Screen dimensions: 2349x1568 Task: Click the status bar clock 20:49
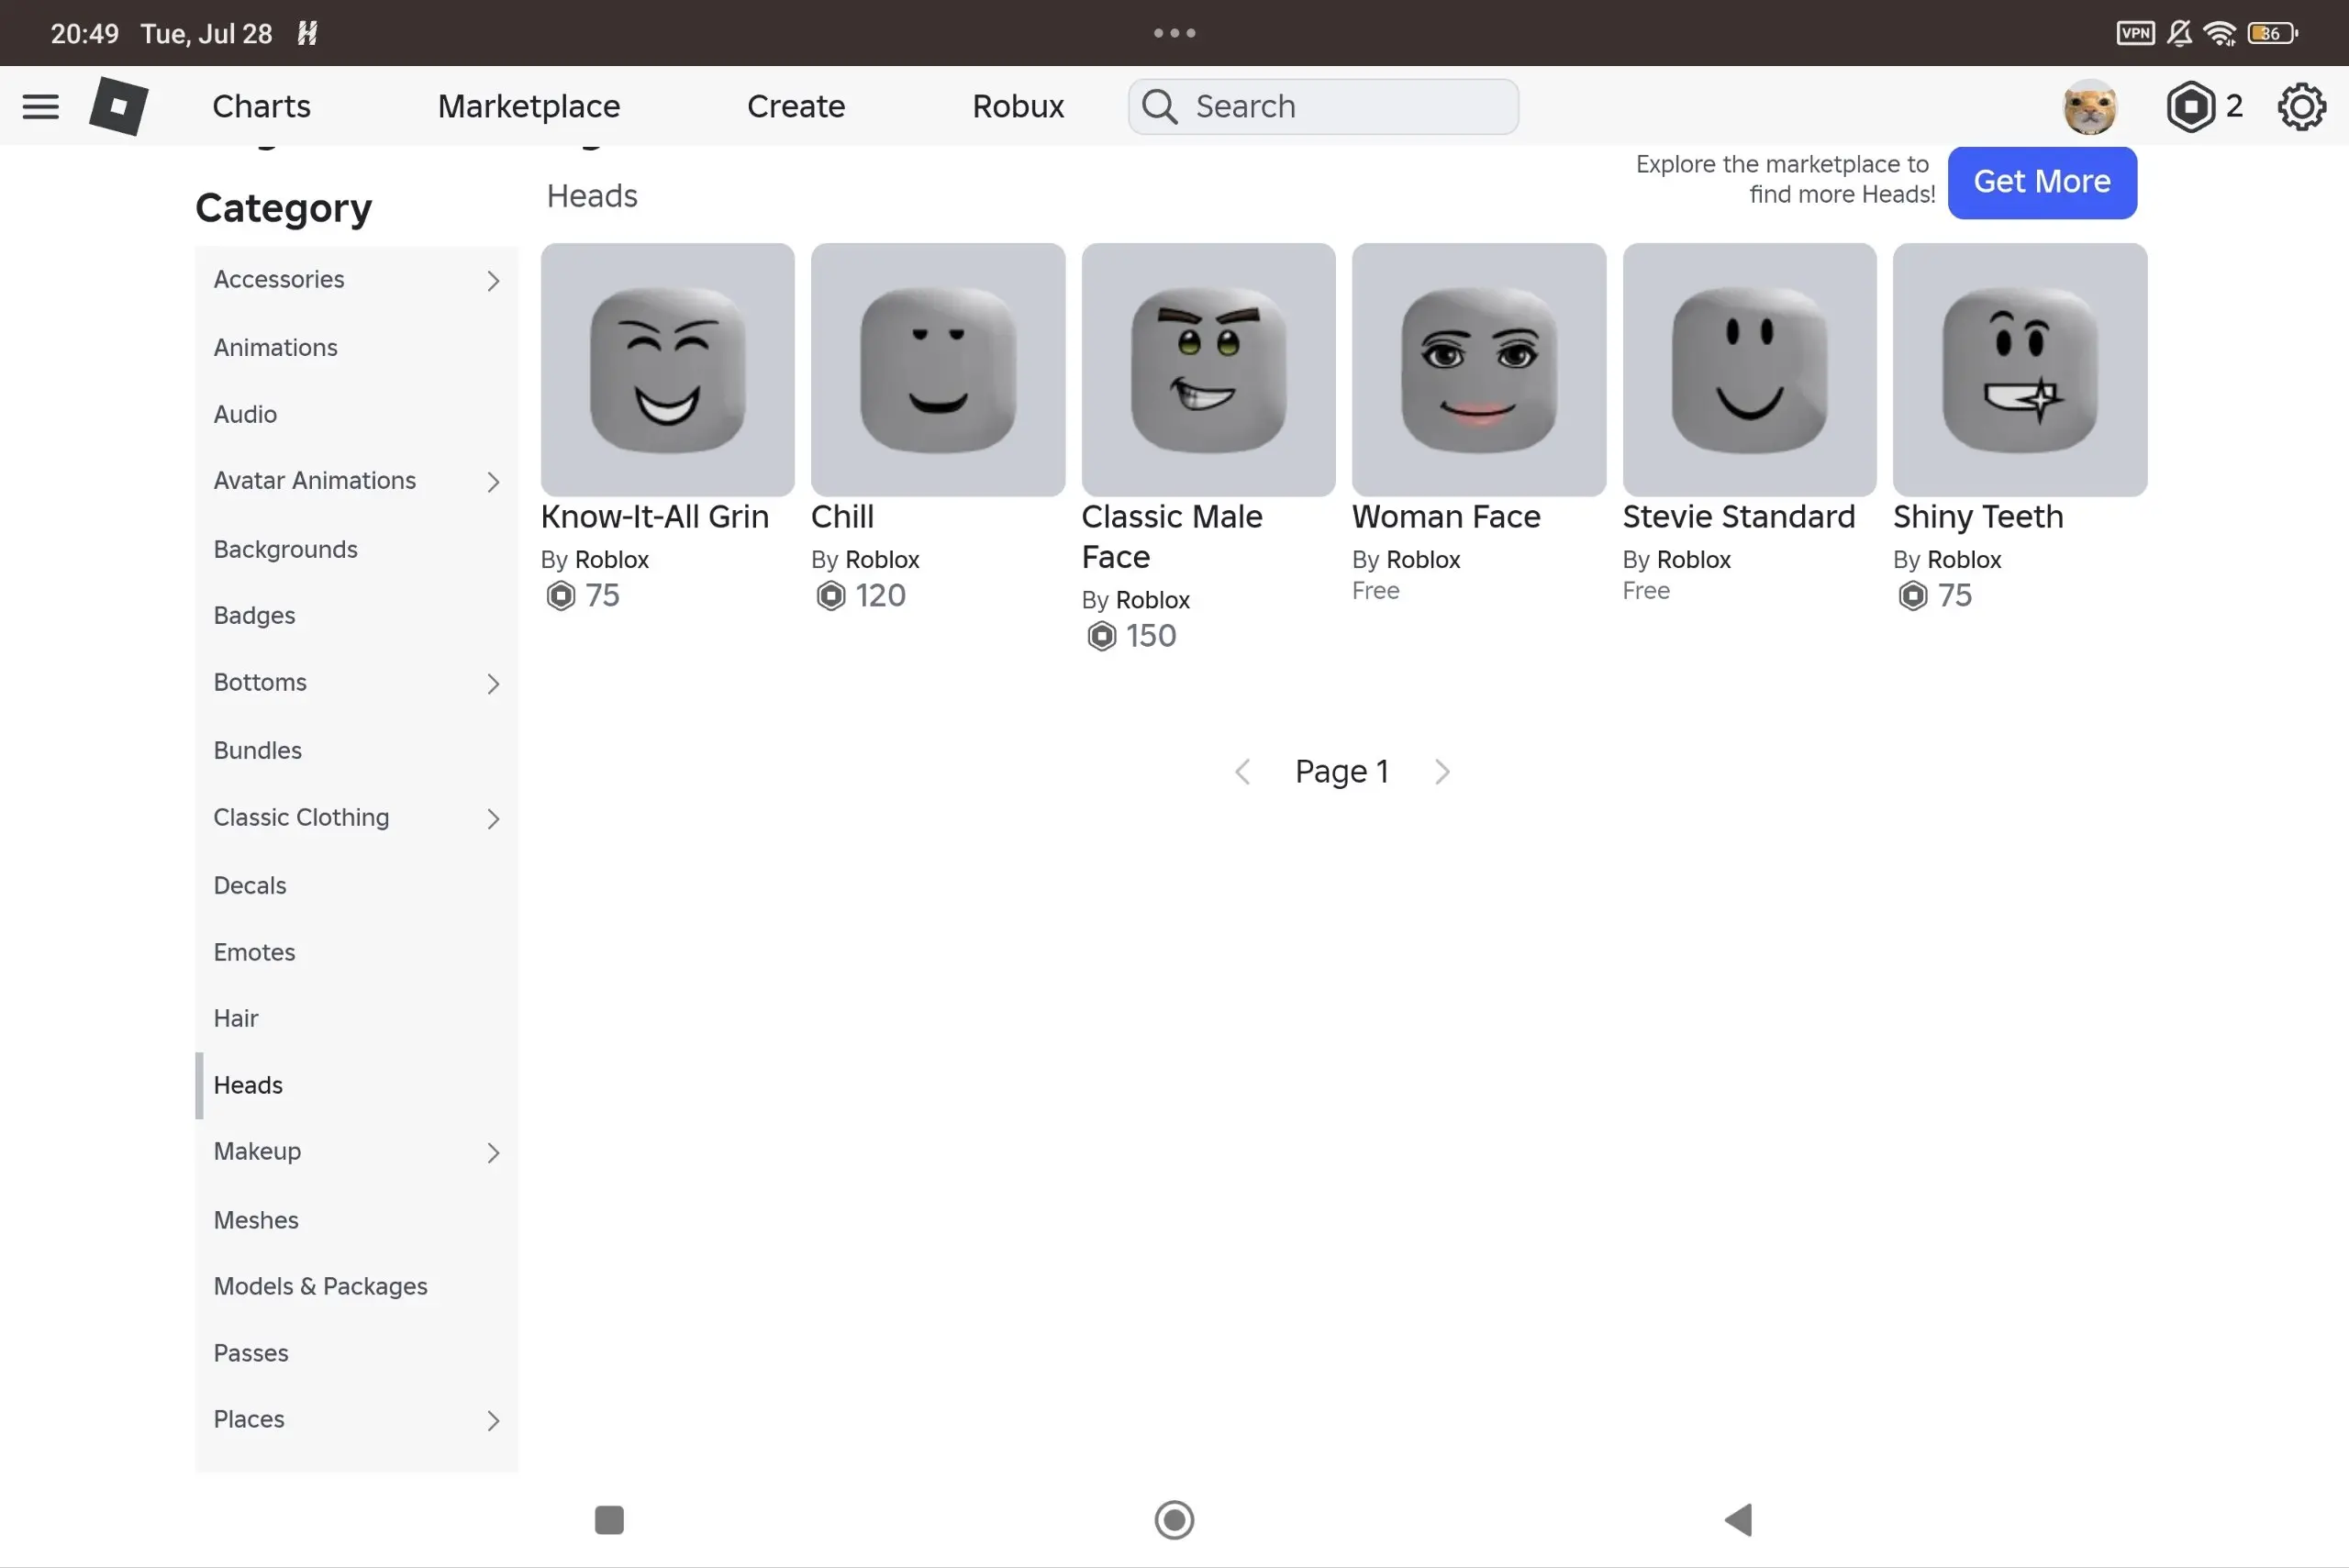[85, 34]
